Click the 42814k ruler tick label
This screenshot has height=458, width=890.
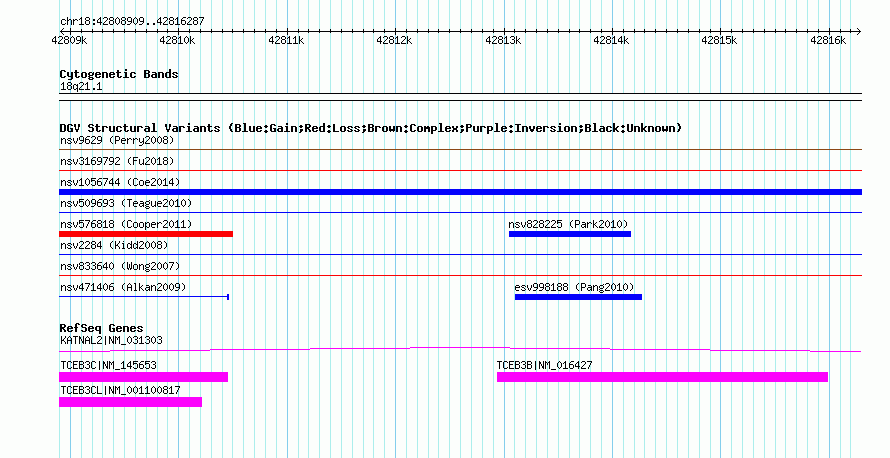611,40
